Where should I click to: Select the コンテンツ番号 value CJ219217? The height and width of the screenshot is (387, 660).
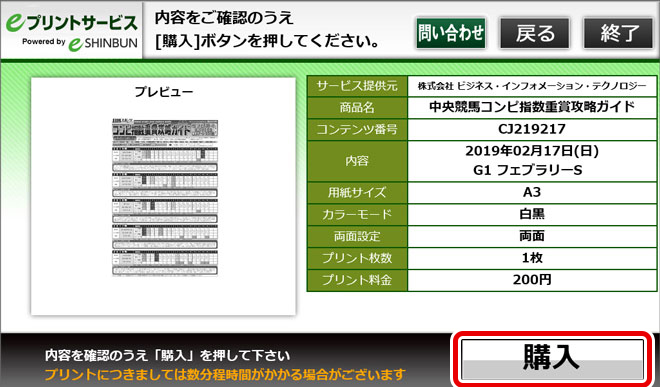[532, 129]
